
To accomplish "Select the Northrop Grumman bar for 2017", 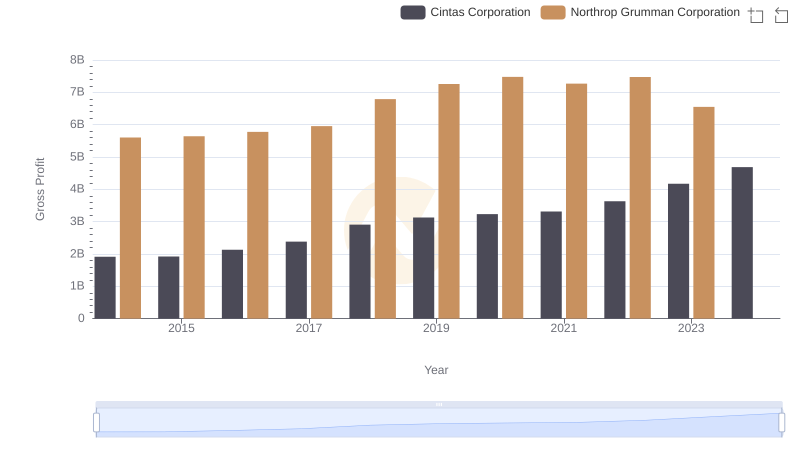I will 321,222.
